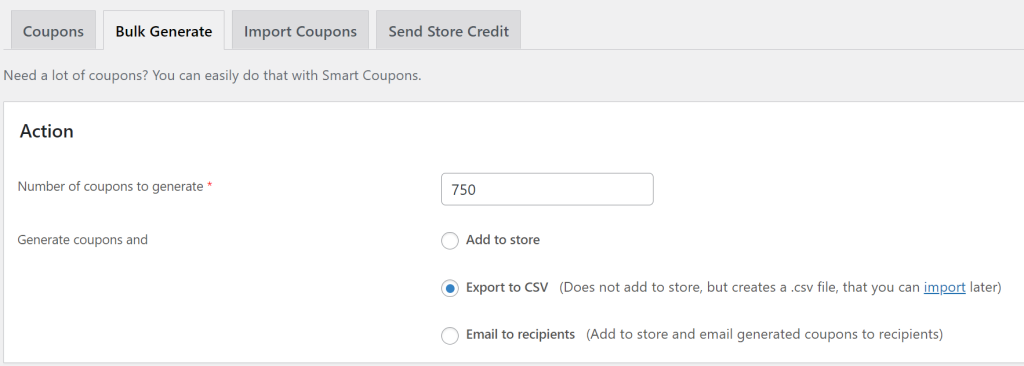Open the Import Coupons tab

[300, 31]
